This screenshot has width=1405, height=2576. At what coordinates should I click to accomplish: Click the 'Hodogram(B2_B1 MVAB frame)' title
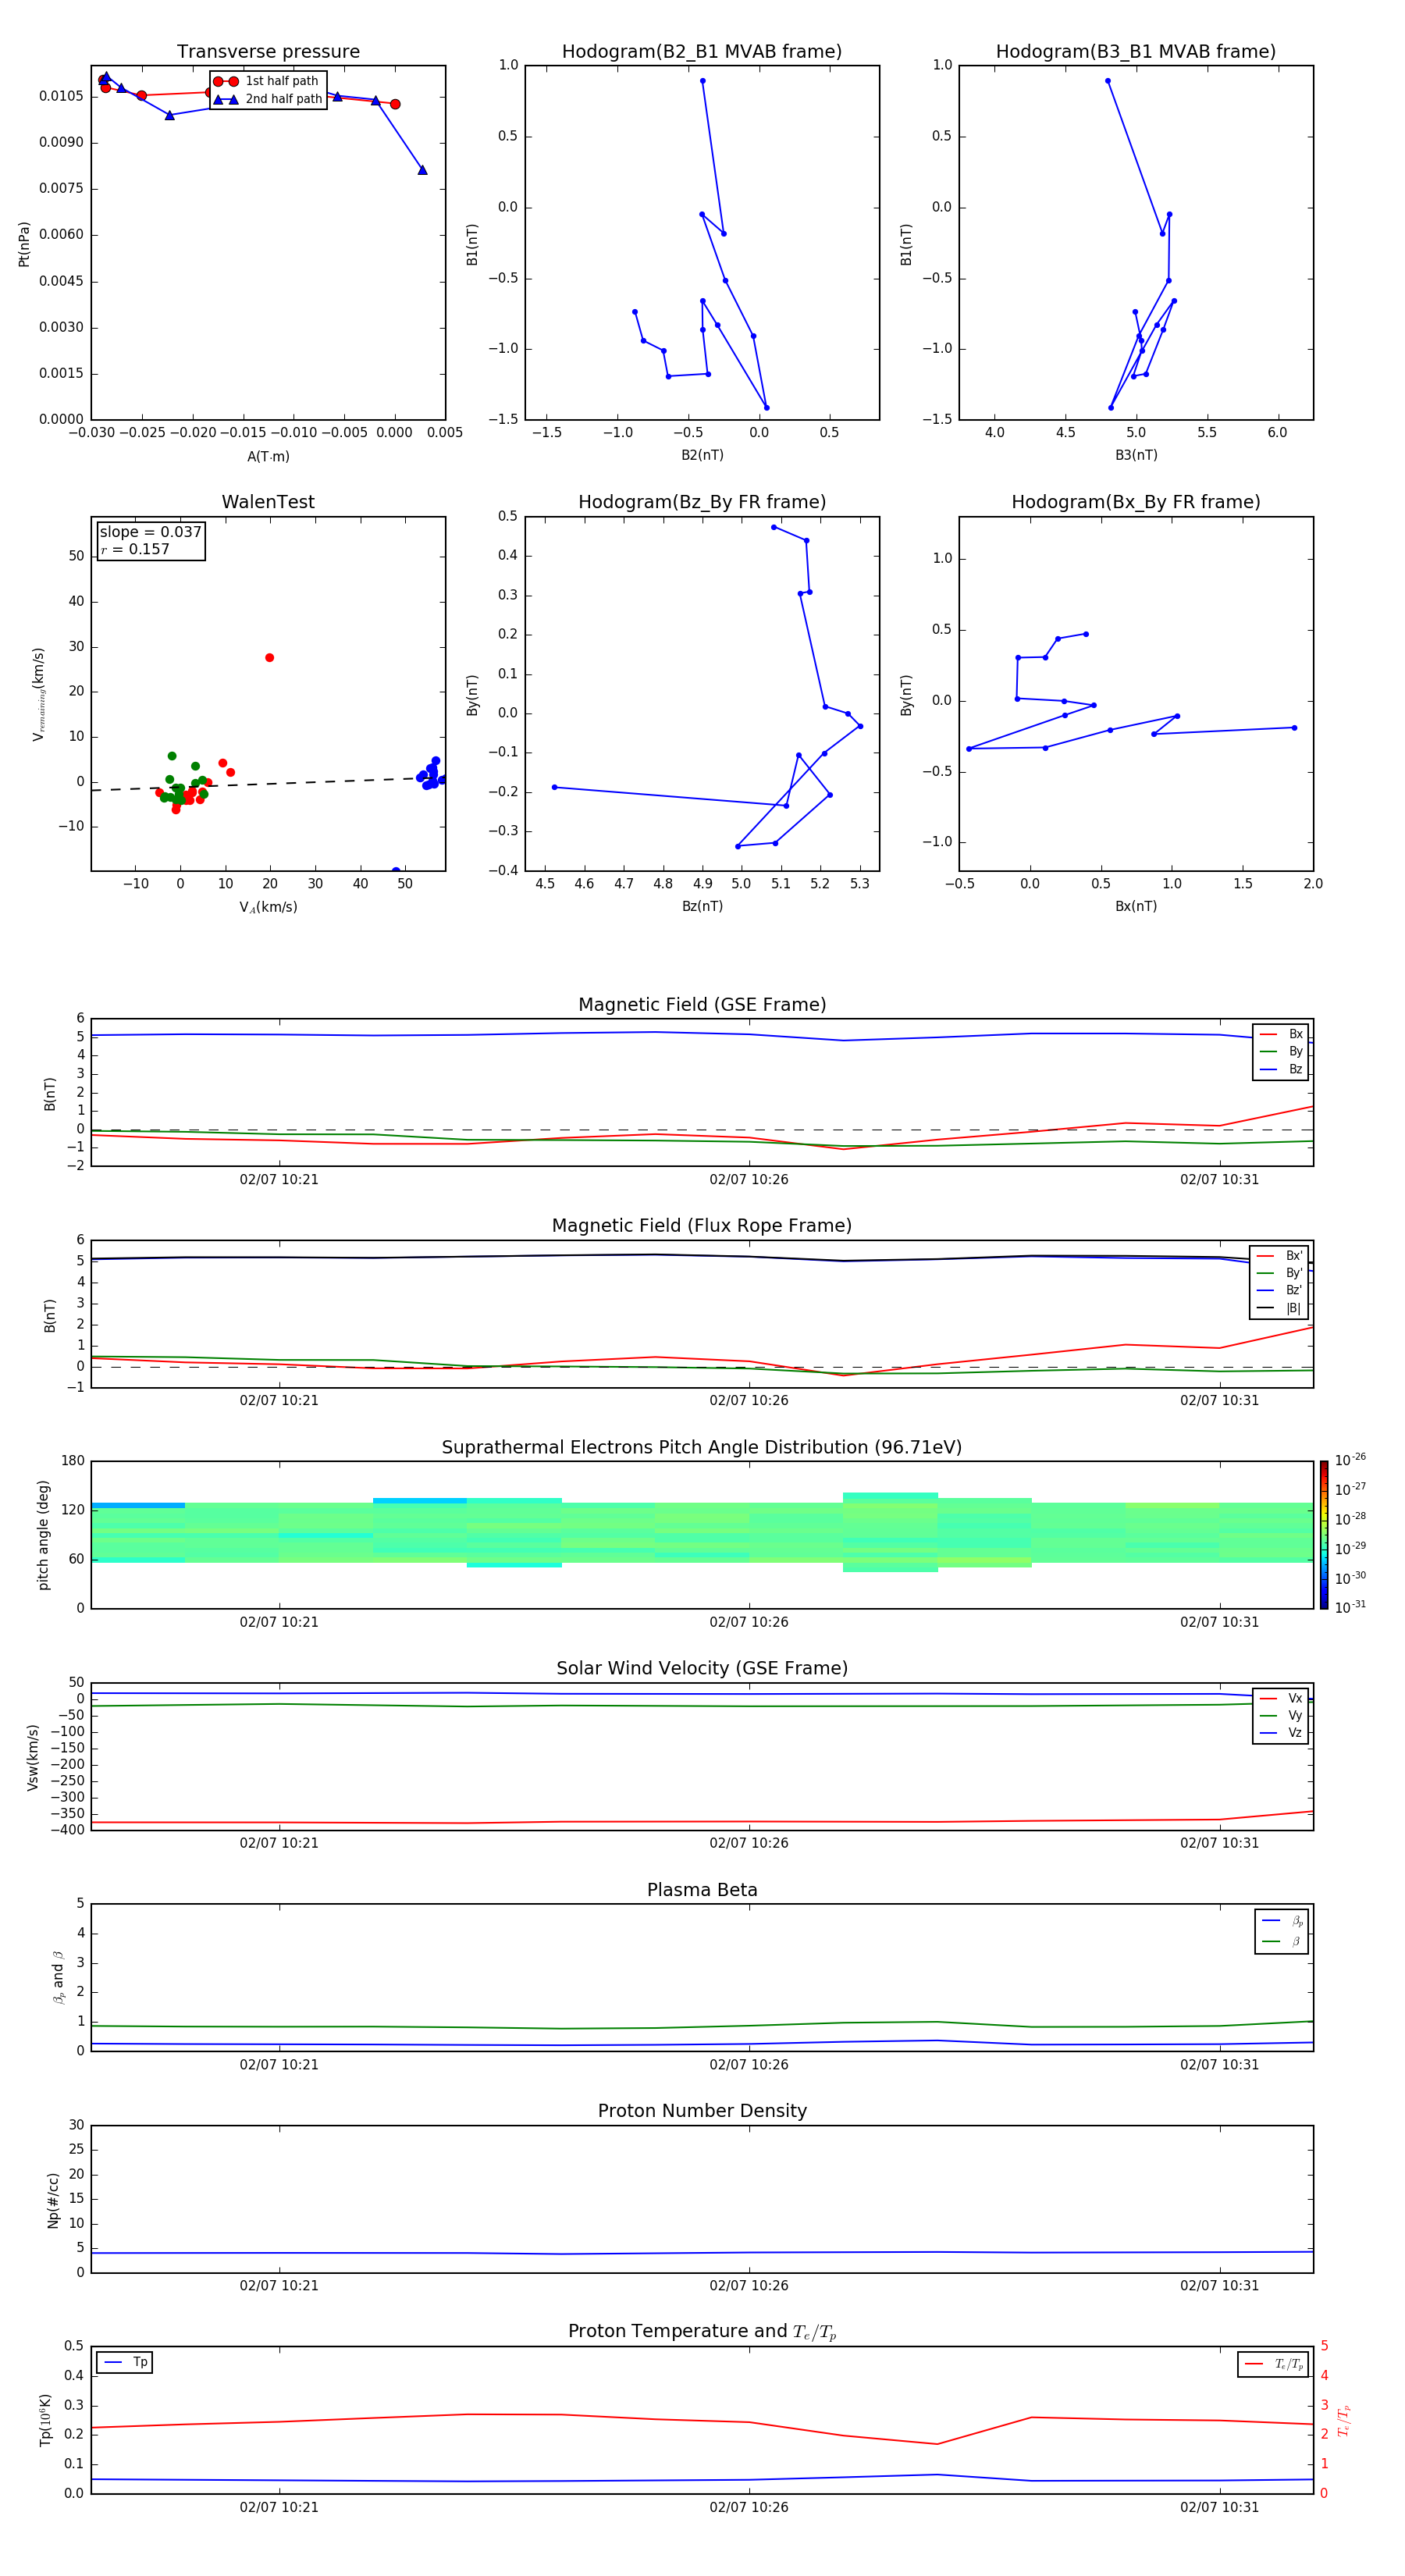coord(702,51)
